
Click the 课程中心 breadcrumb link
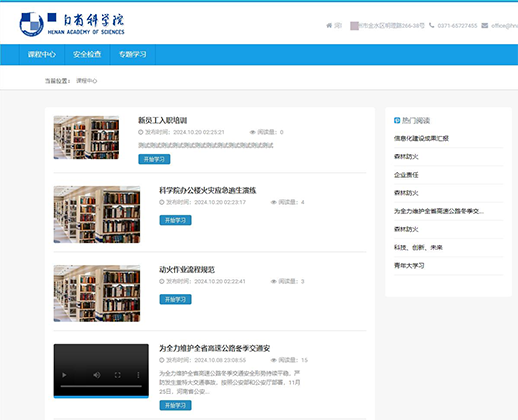tap(86, 81)
